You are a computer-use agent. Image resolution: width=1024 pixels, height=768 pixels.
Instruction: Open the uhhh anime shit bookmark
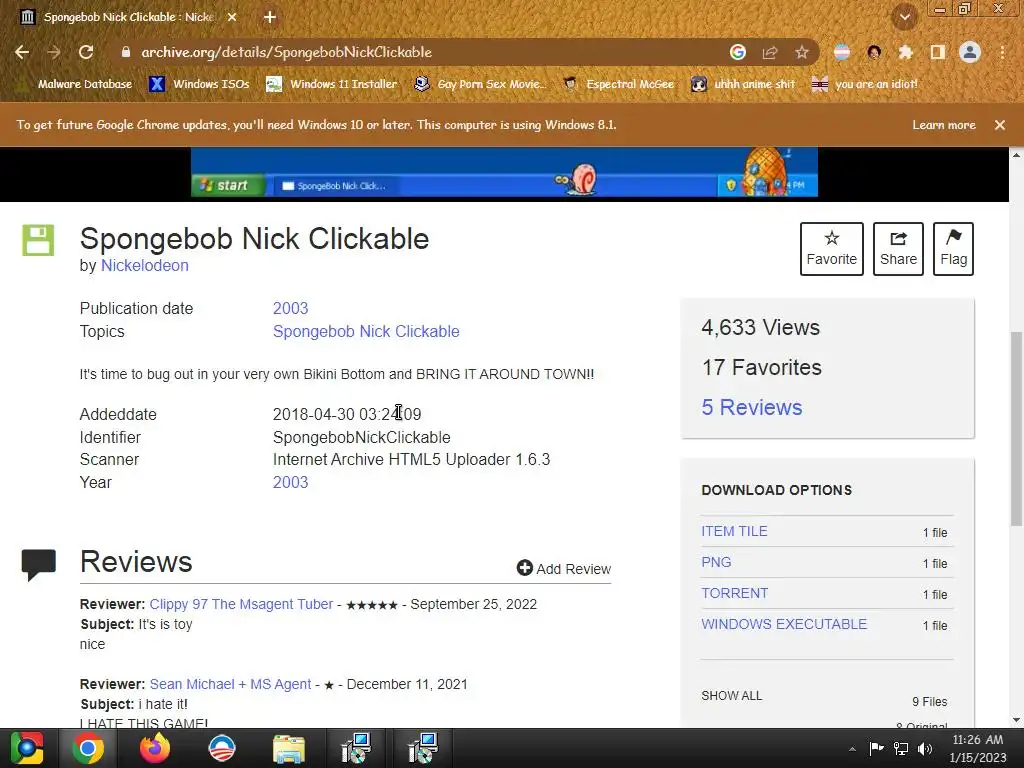tap(743, 84)
